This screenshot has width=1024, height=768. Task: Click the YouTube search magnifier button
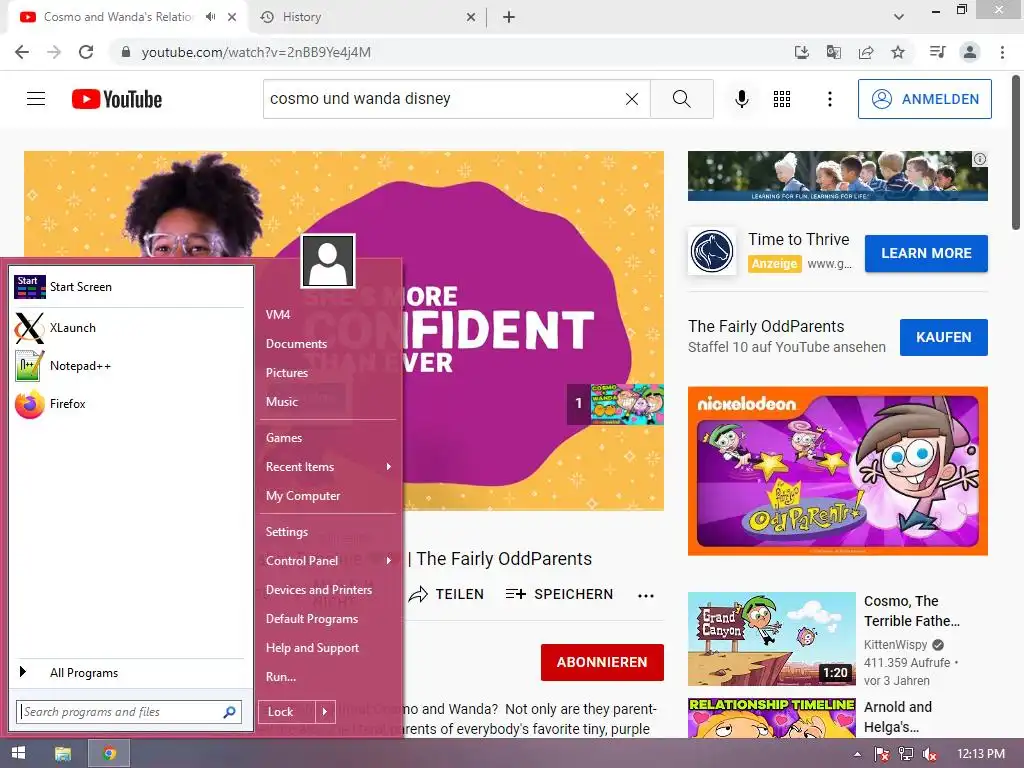pyautogui.click(x=681, y=99)
